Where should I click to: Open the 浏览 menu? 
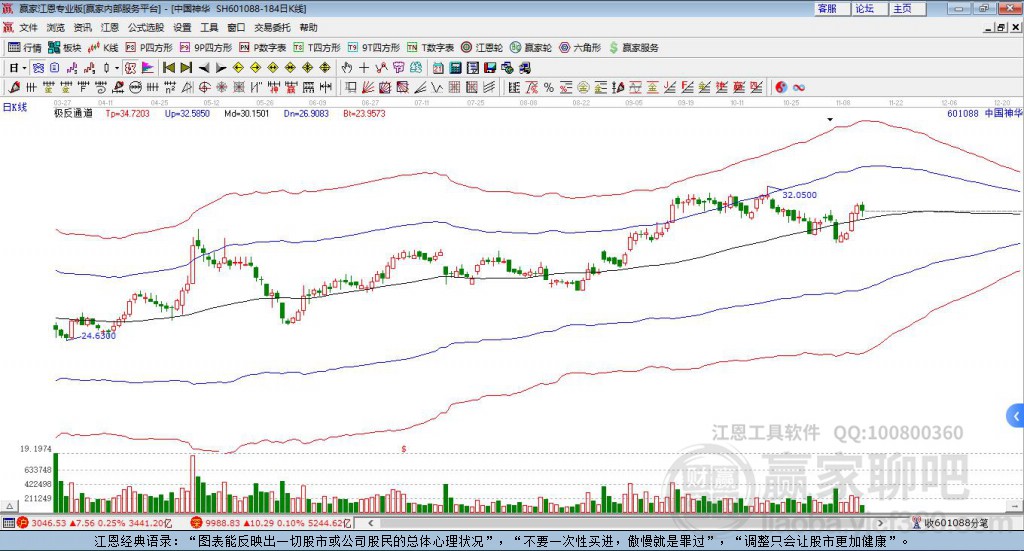56,27
